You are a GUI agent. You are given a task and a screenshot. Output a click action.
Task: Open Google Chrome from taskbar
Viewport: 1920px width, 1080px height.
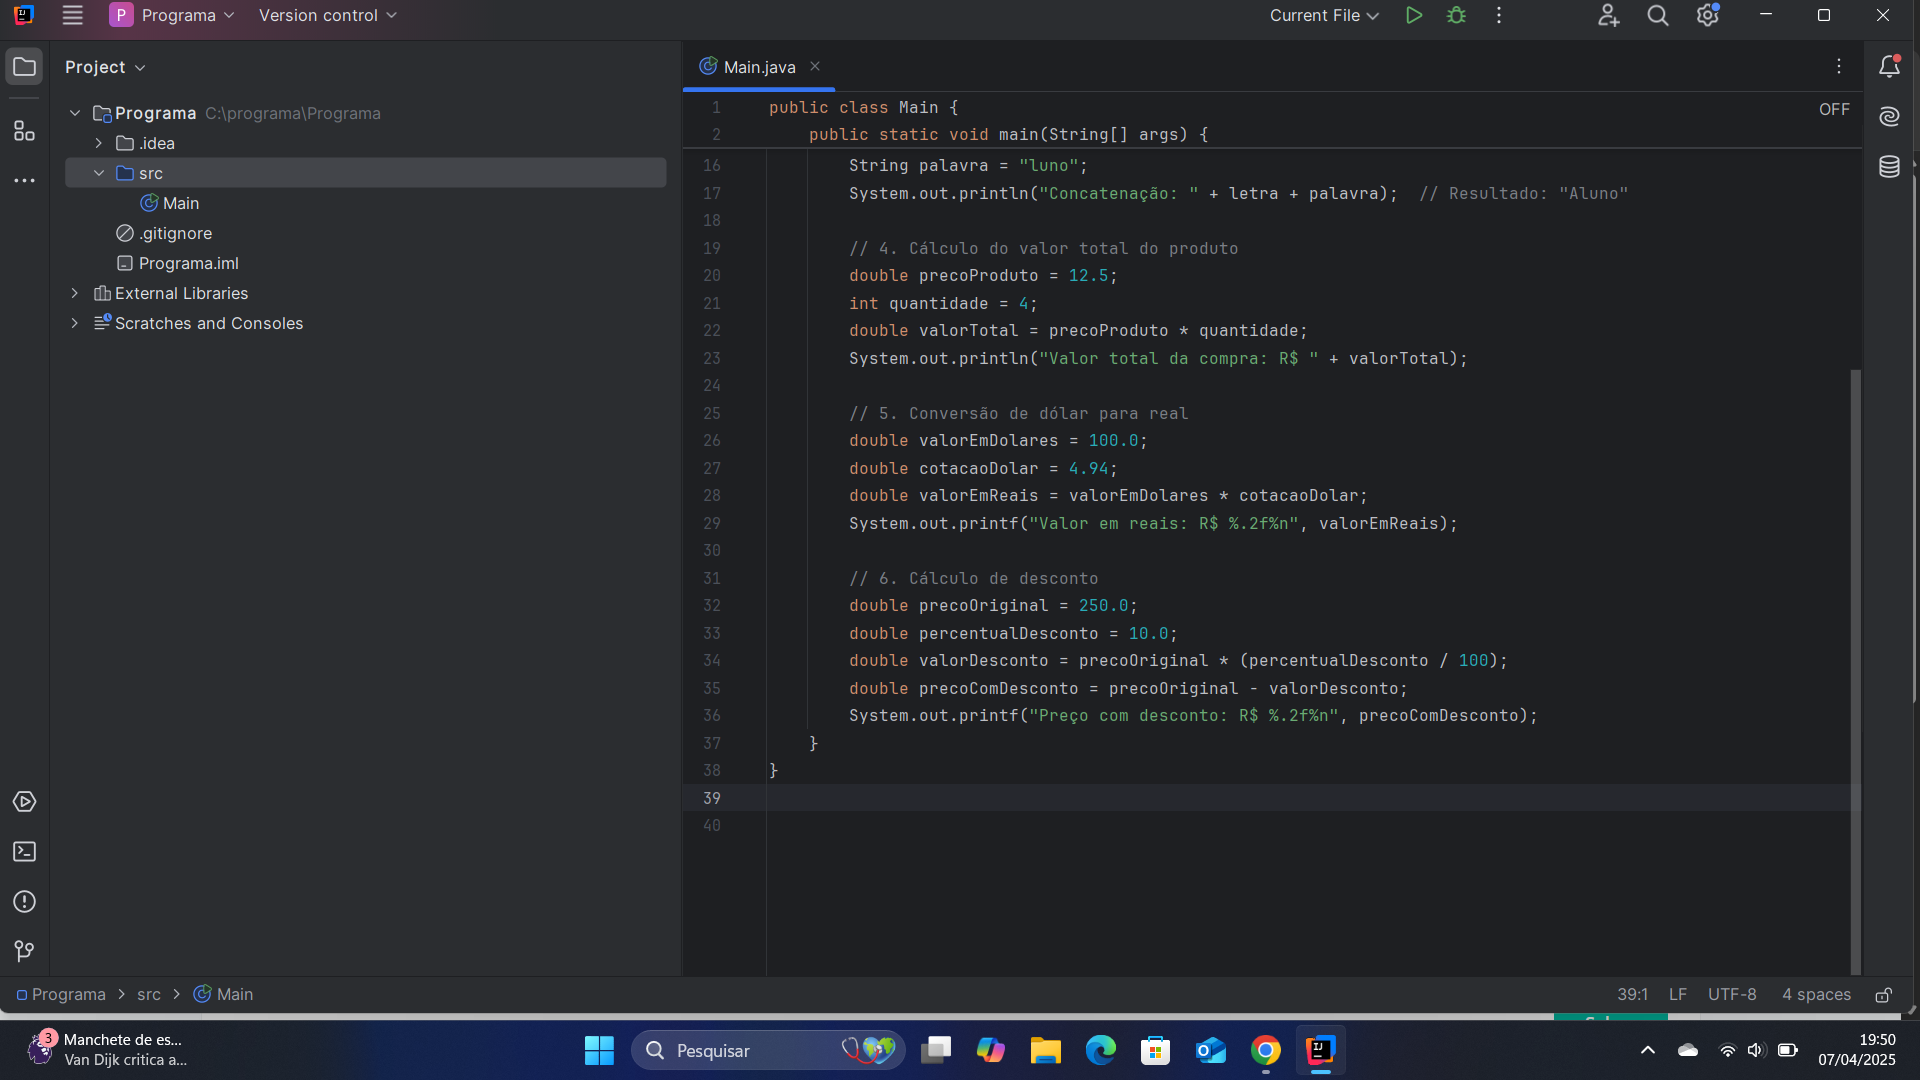[x=1266, y=1051]
